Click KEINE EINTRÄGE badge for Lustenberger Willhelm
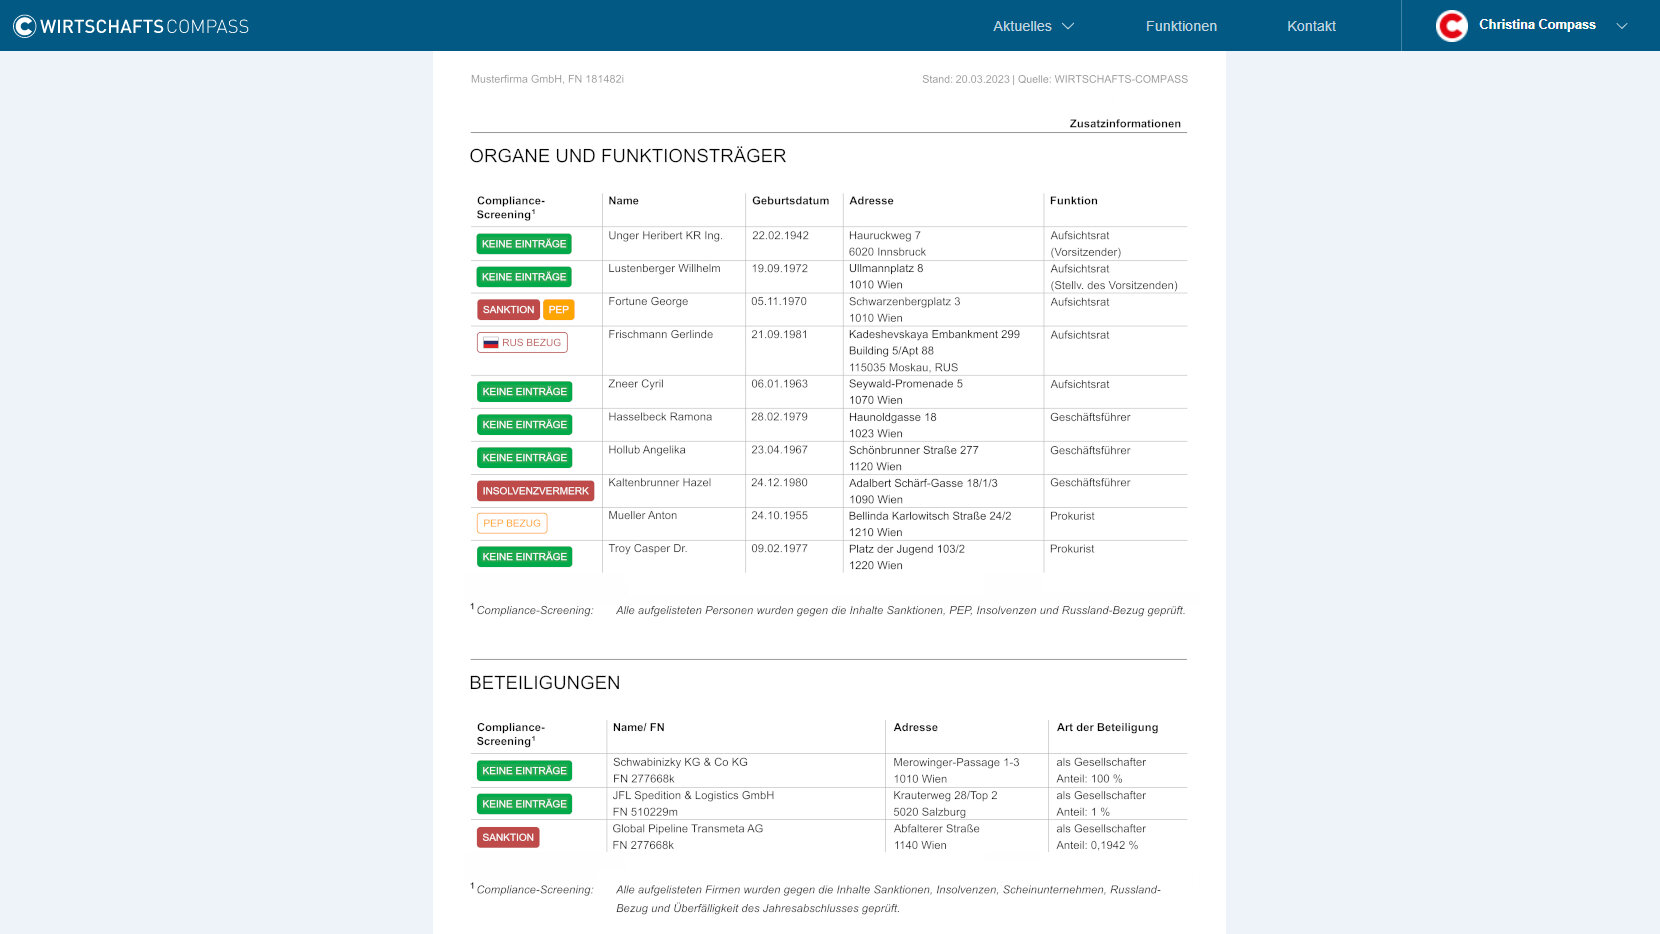The width and height of the screenshot is (1660, 934). pos(524,277)
